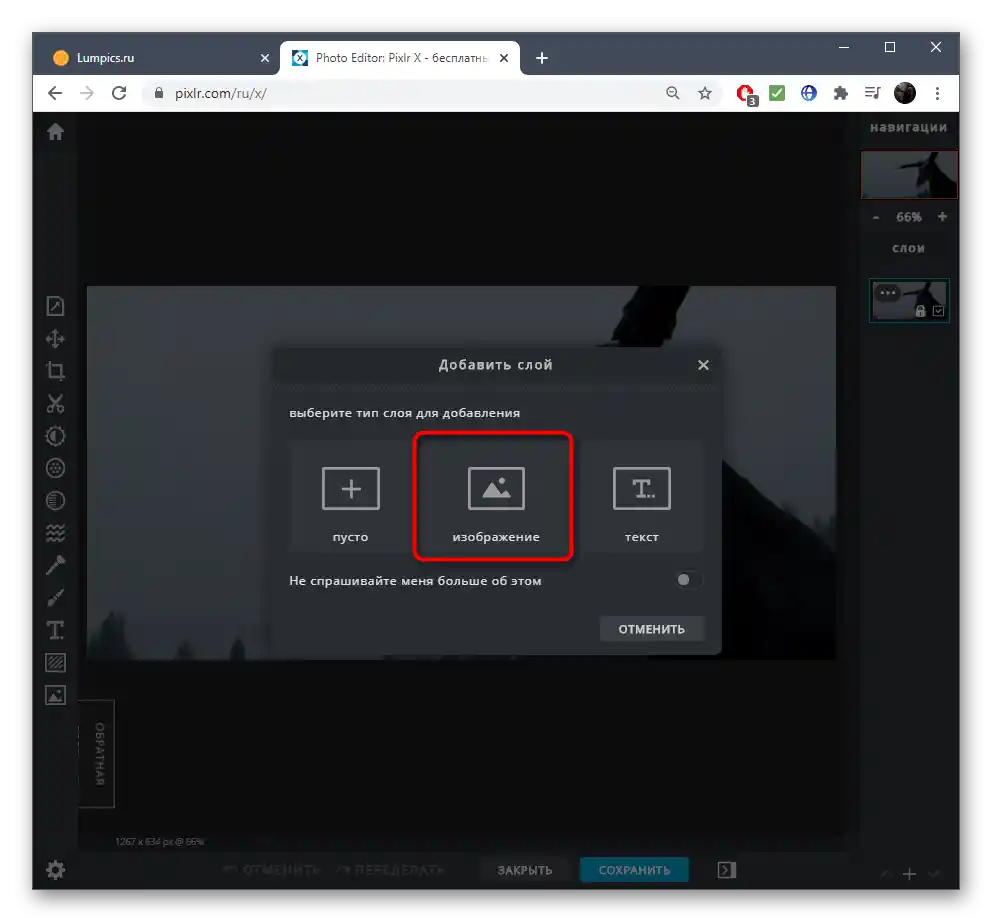
Task: Click the navigation preview thumbnail
Action: point(909,175)
